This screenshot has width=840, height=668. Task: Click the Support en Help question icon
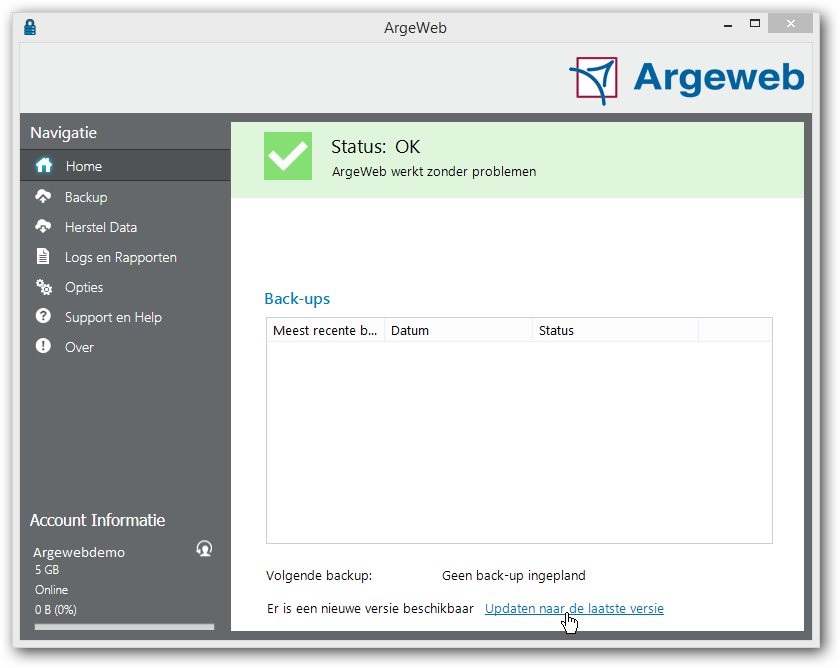tap(43, 316)
